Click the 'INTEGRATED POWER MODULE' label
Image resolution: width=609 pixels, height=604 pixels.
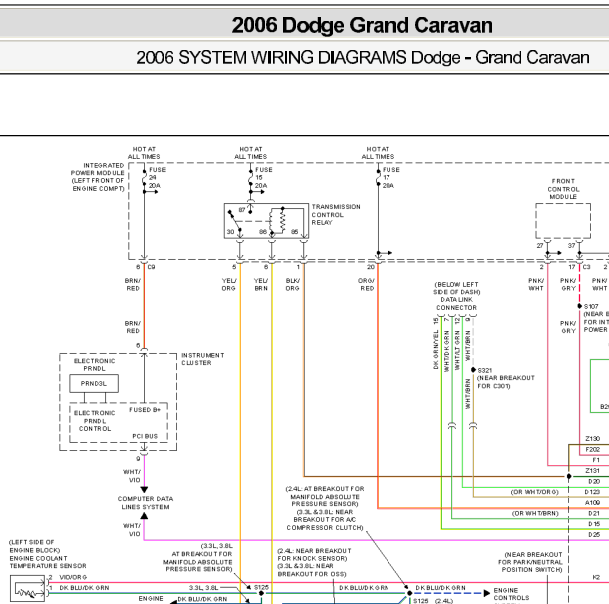click(x=98, y=177)
